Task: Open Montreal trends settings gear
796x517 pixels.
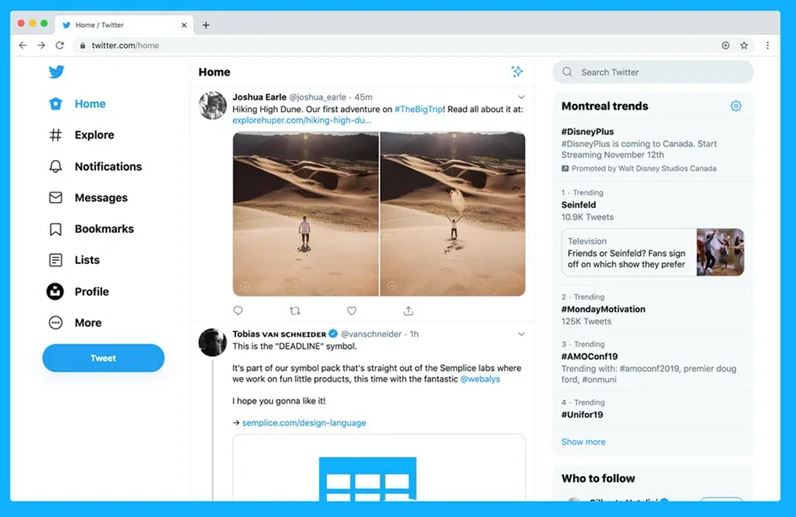Action: pos(736,106)
